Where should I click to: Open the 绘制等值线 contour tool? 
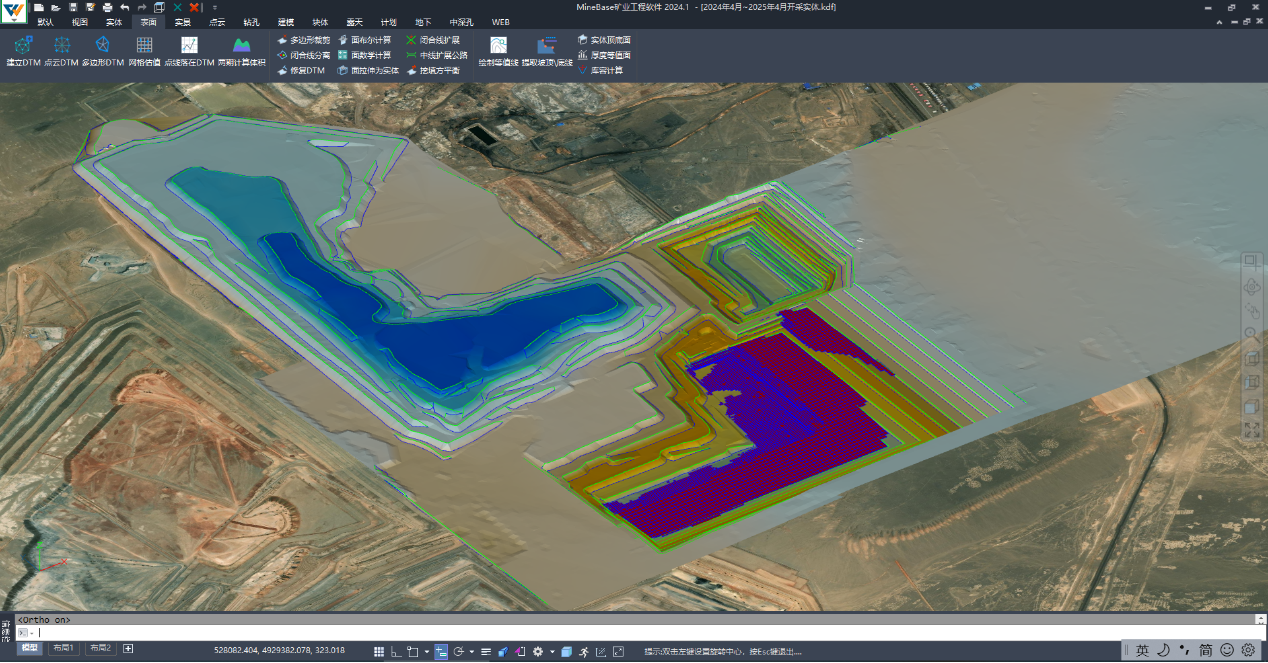pos(498,45)
